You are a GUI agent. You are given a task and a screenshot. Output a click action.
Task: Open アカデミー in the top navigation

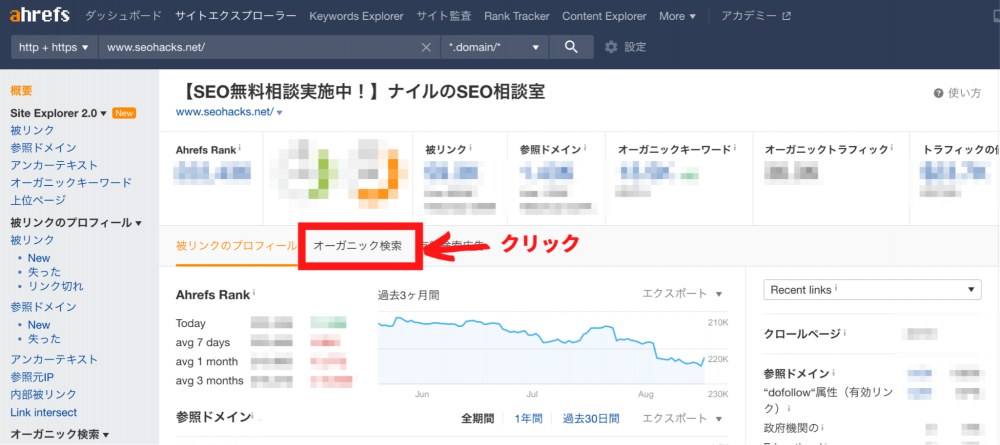750,16
